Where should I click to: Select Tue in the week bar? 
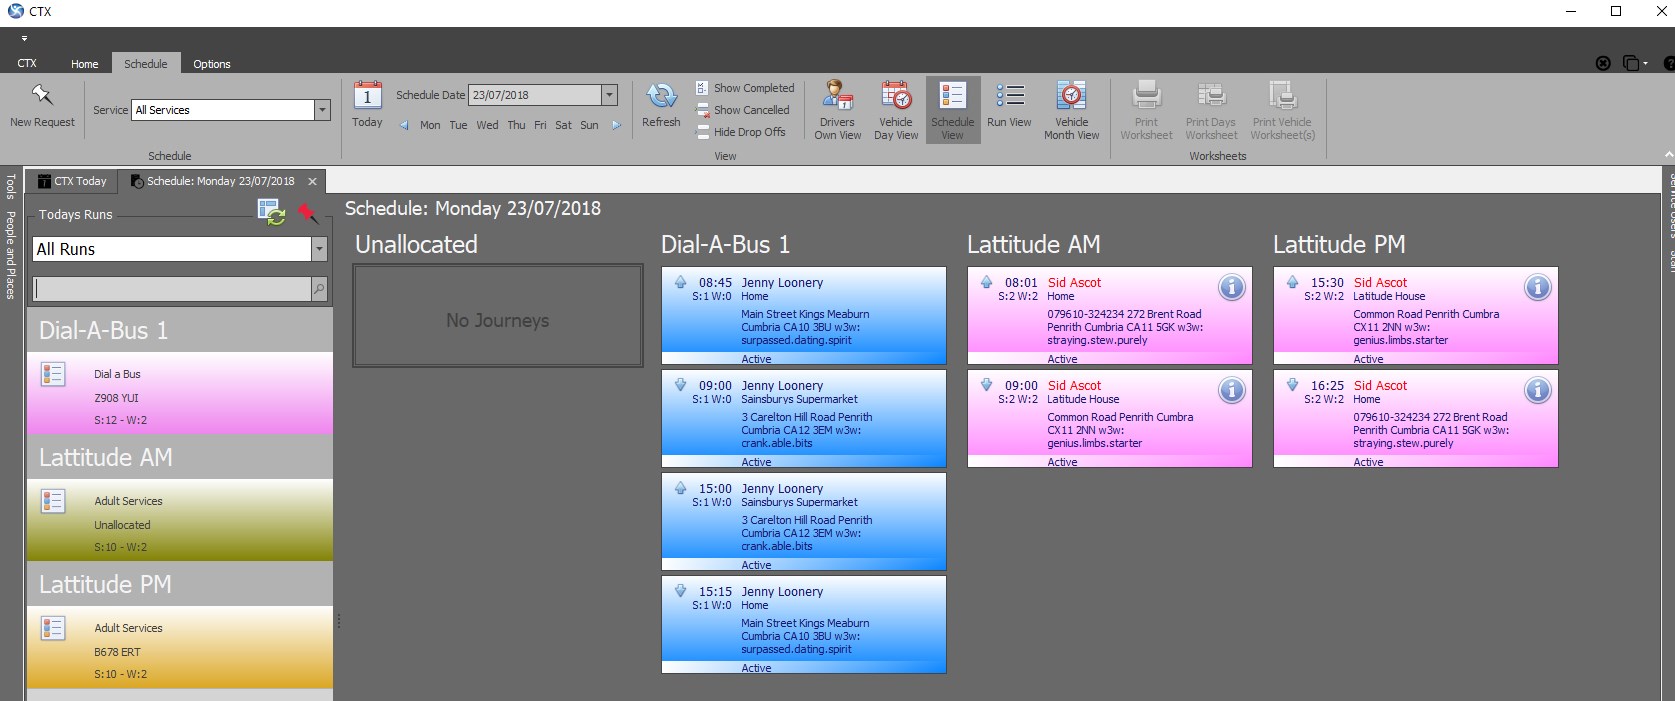[458, 125]
